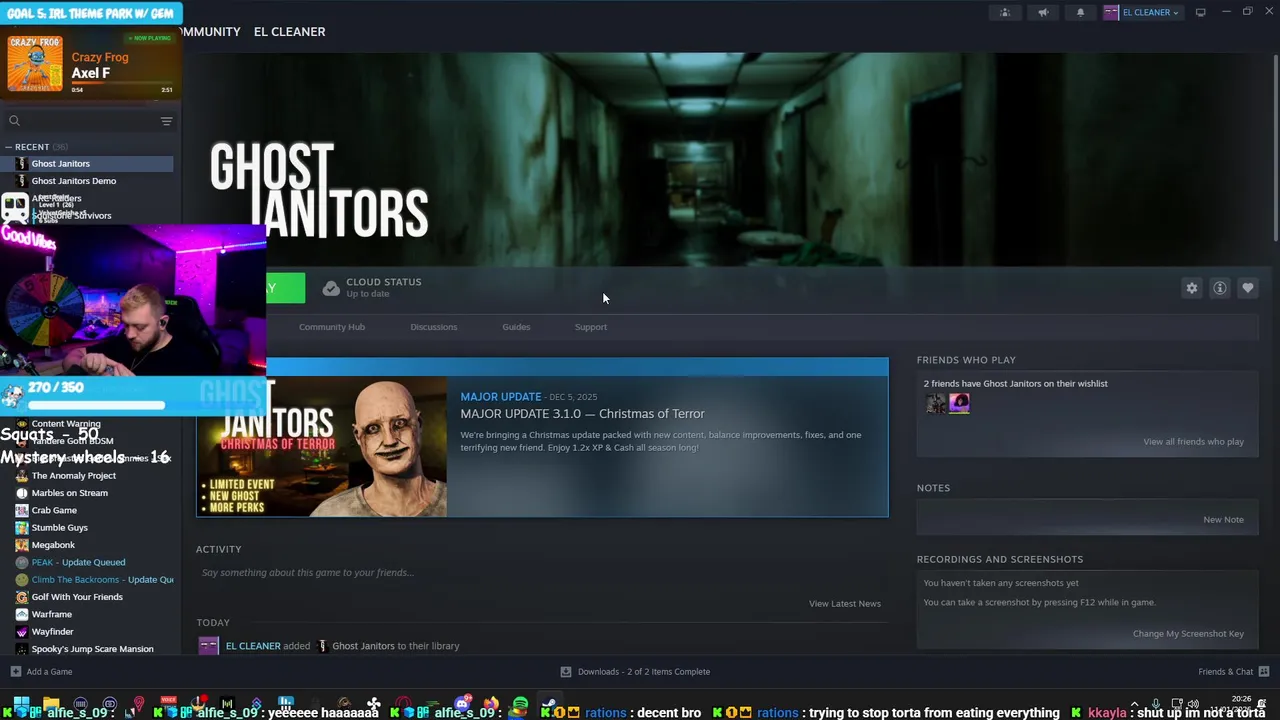Click the green Play button
Viewport: 1280px width, 720px height.
pyautogui.click(x=285, y=288)
